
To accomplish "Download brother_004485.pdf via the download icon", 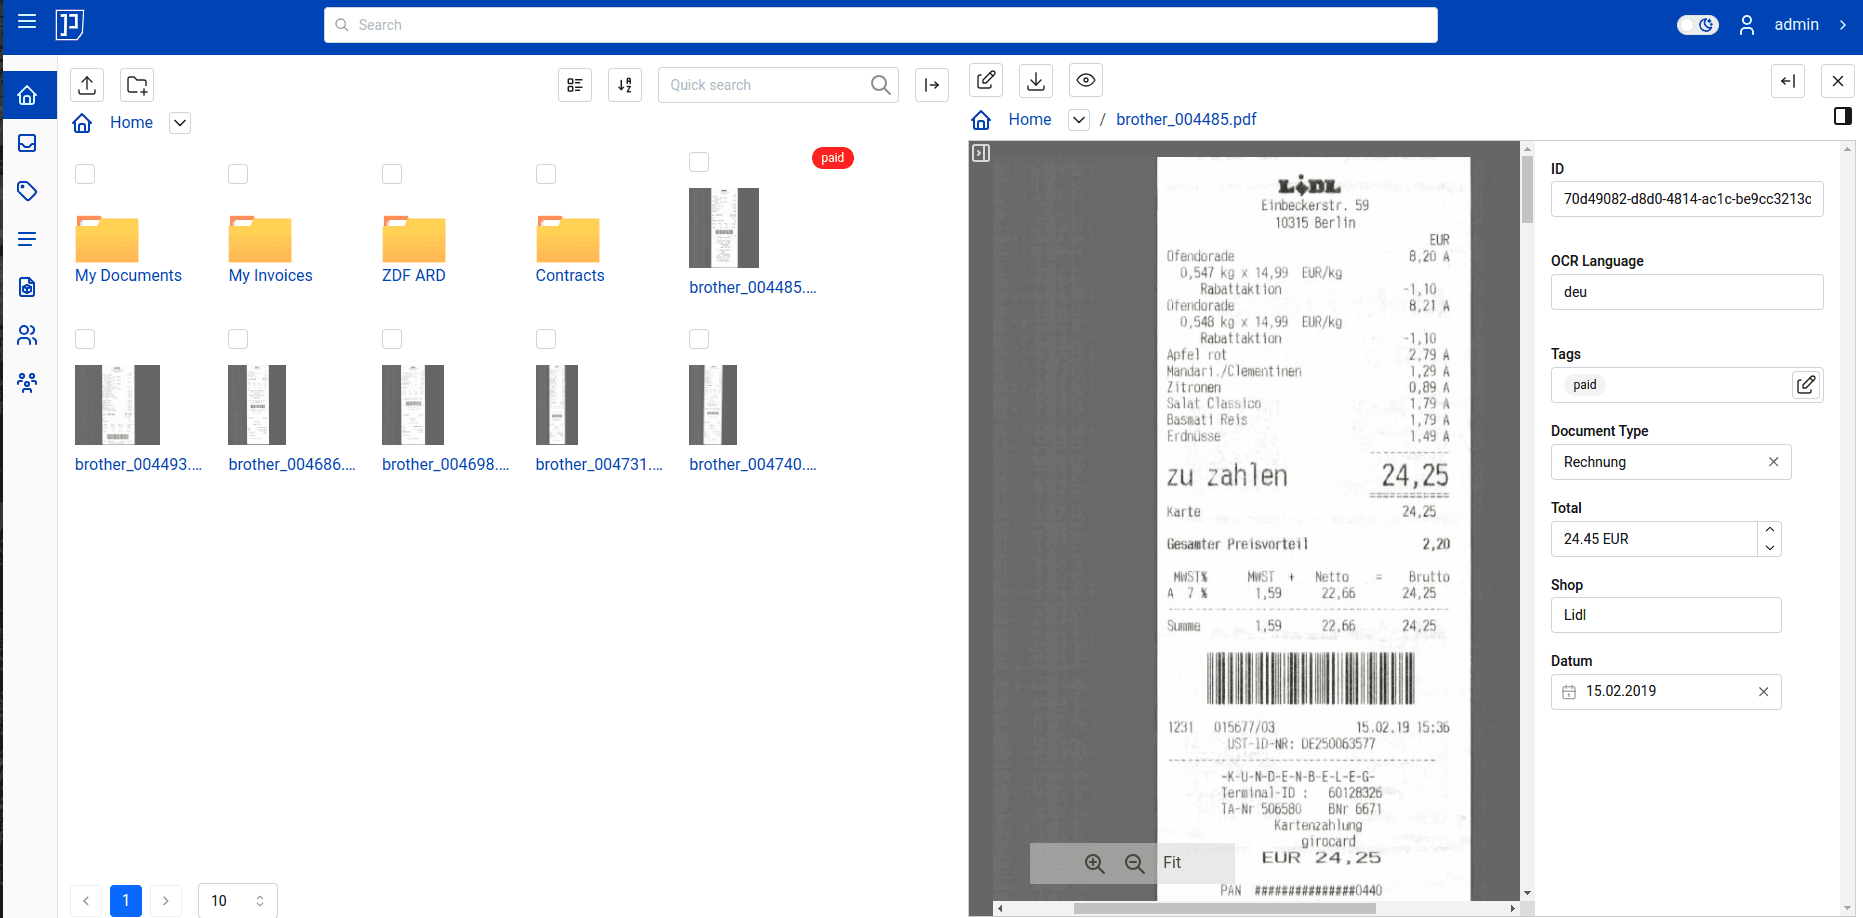I will [1036, 80].
